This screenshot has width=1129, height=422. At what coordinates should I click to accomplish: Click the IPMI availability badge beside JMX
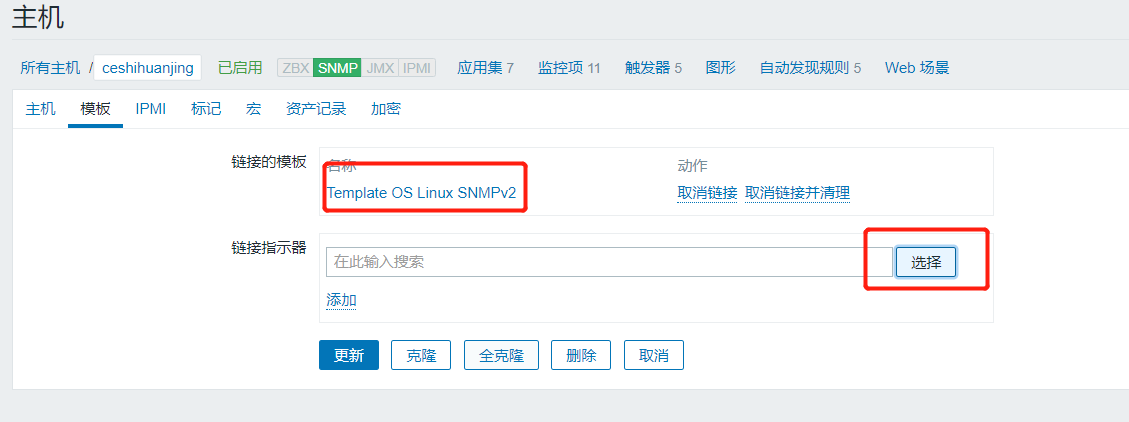[x=417, y=68]
